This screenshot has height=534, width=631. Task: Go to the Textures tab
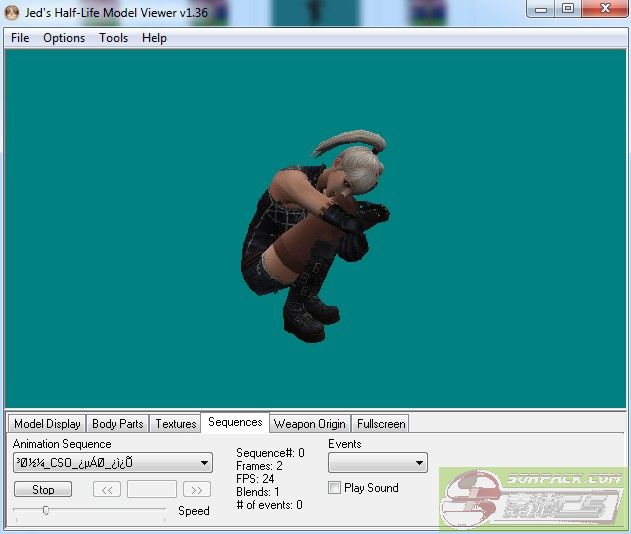[x=176, y=424]
